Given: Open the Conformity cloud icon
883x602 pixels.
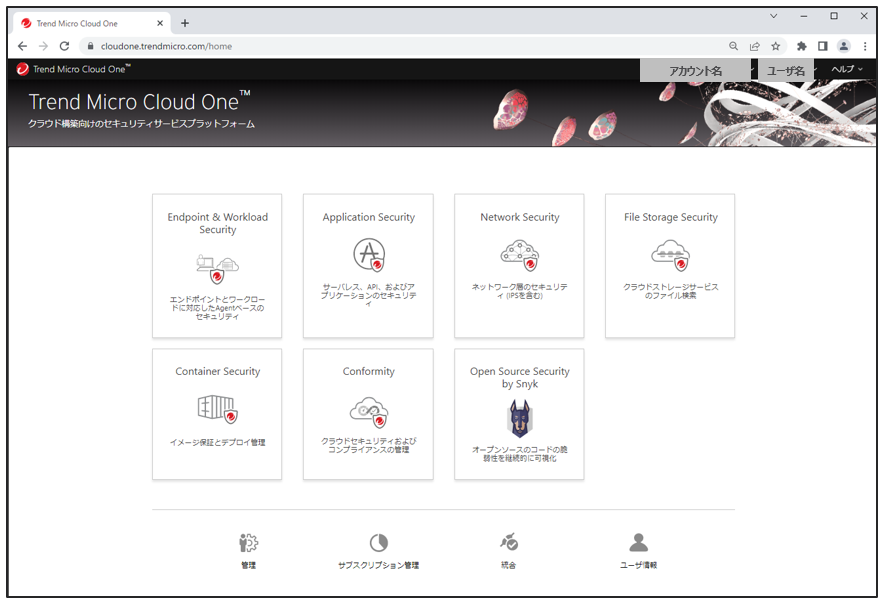Looking at the screenshot, I should click(368, 409).
